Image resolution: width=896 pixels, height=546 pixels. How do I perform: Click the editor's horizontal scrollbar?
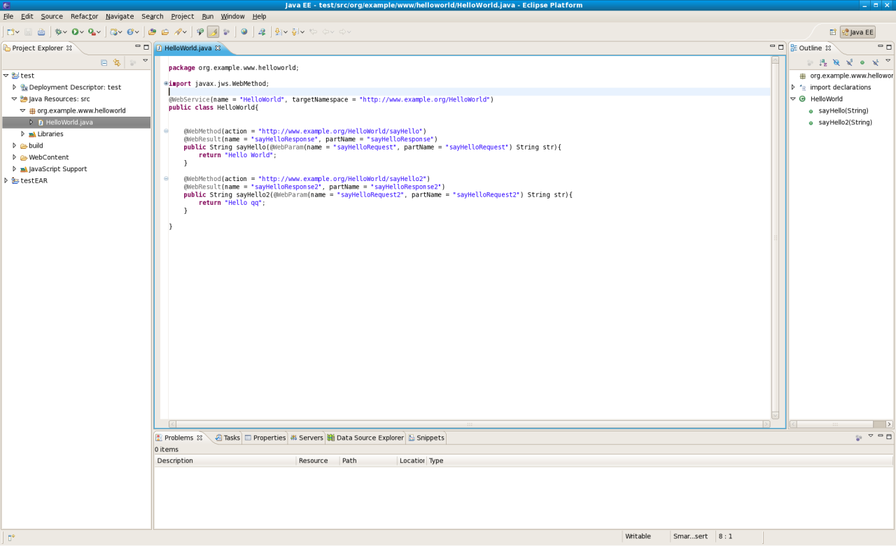[x=468, y=424]
